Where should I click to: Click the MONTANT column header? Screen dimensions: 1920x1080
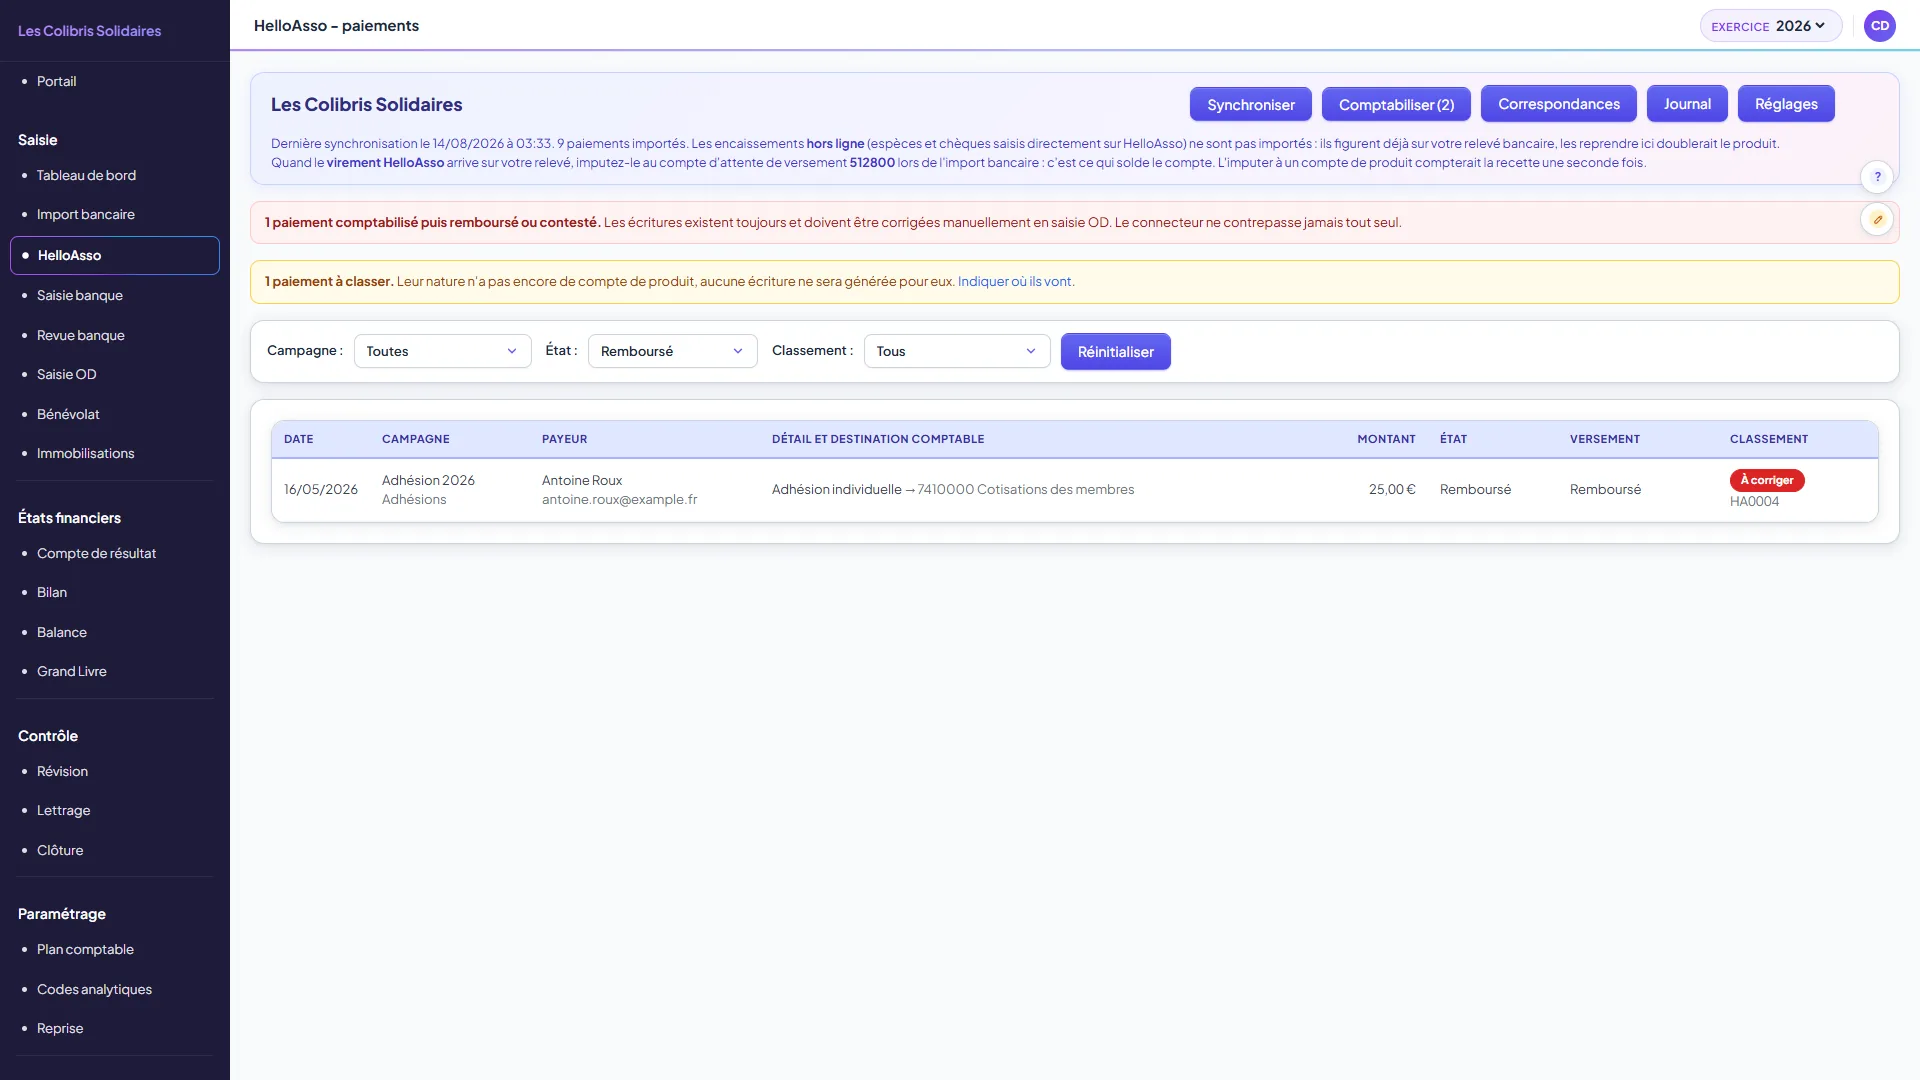coord(1386,439)
